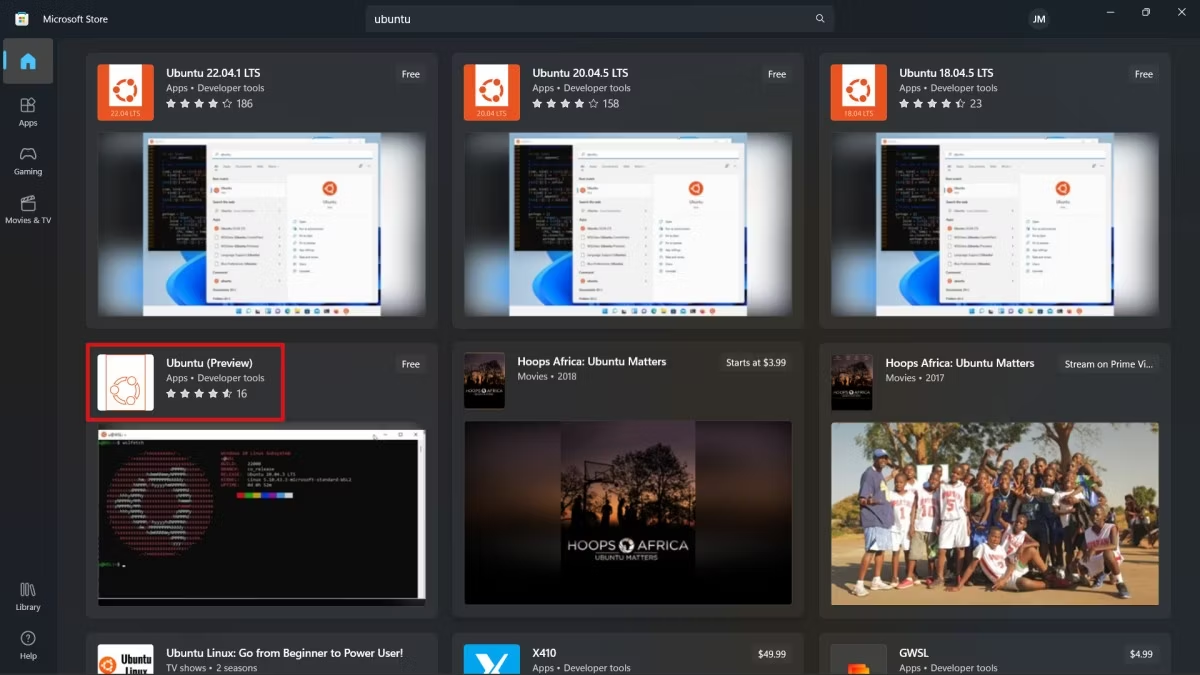Open the Ubuntu 18.04.5 LTS screenshot preview
Image resolution: width=1200 pixels, height=675 pixels.
[x=995, y=225]
